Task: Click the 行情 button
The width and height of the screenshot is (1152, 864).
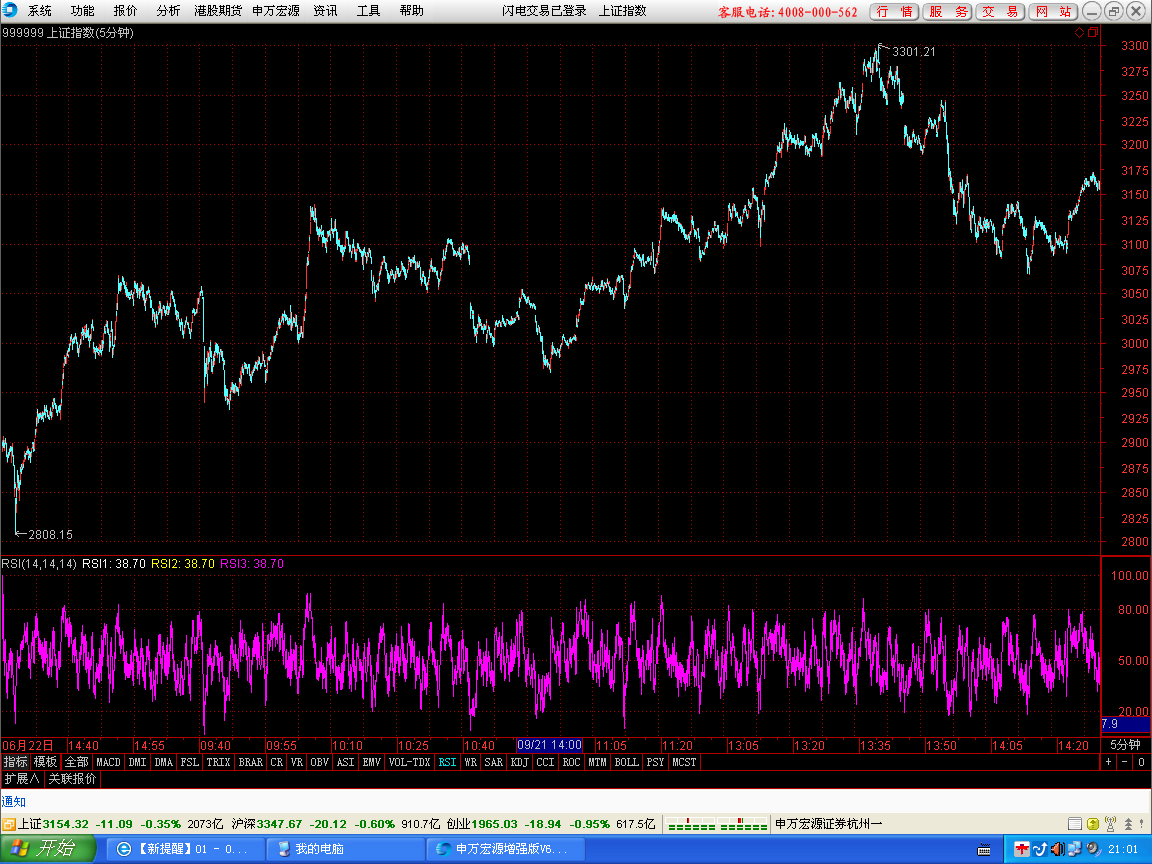Action: pos(894,12)
